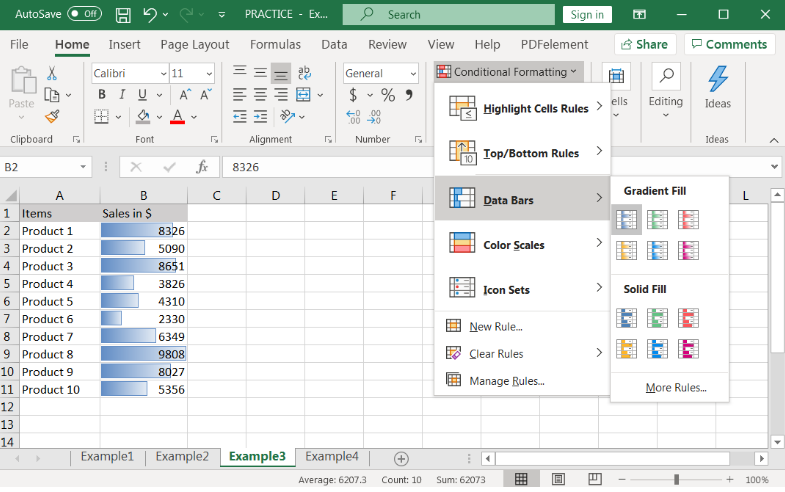Open the Font Color dropdown arrow
The width and height of the screenshot is (785, 492).
pyautogui.click(x=194, y=117)
